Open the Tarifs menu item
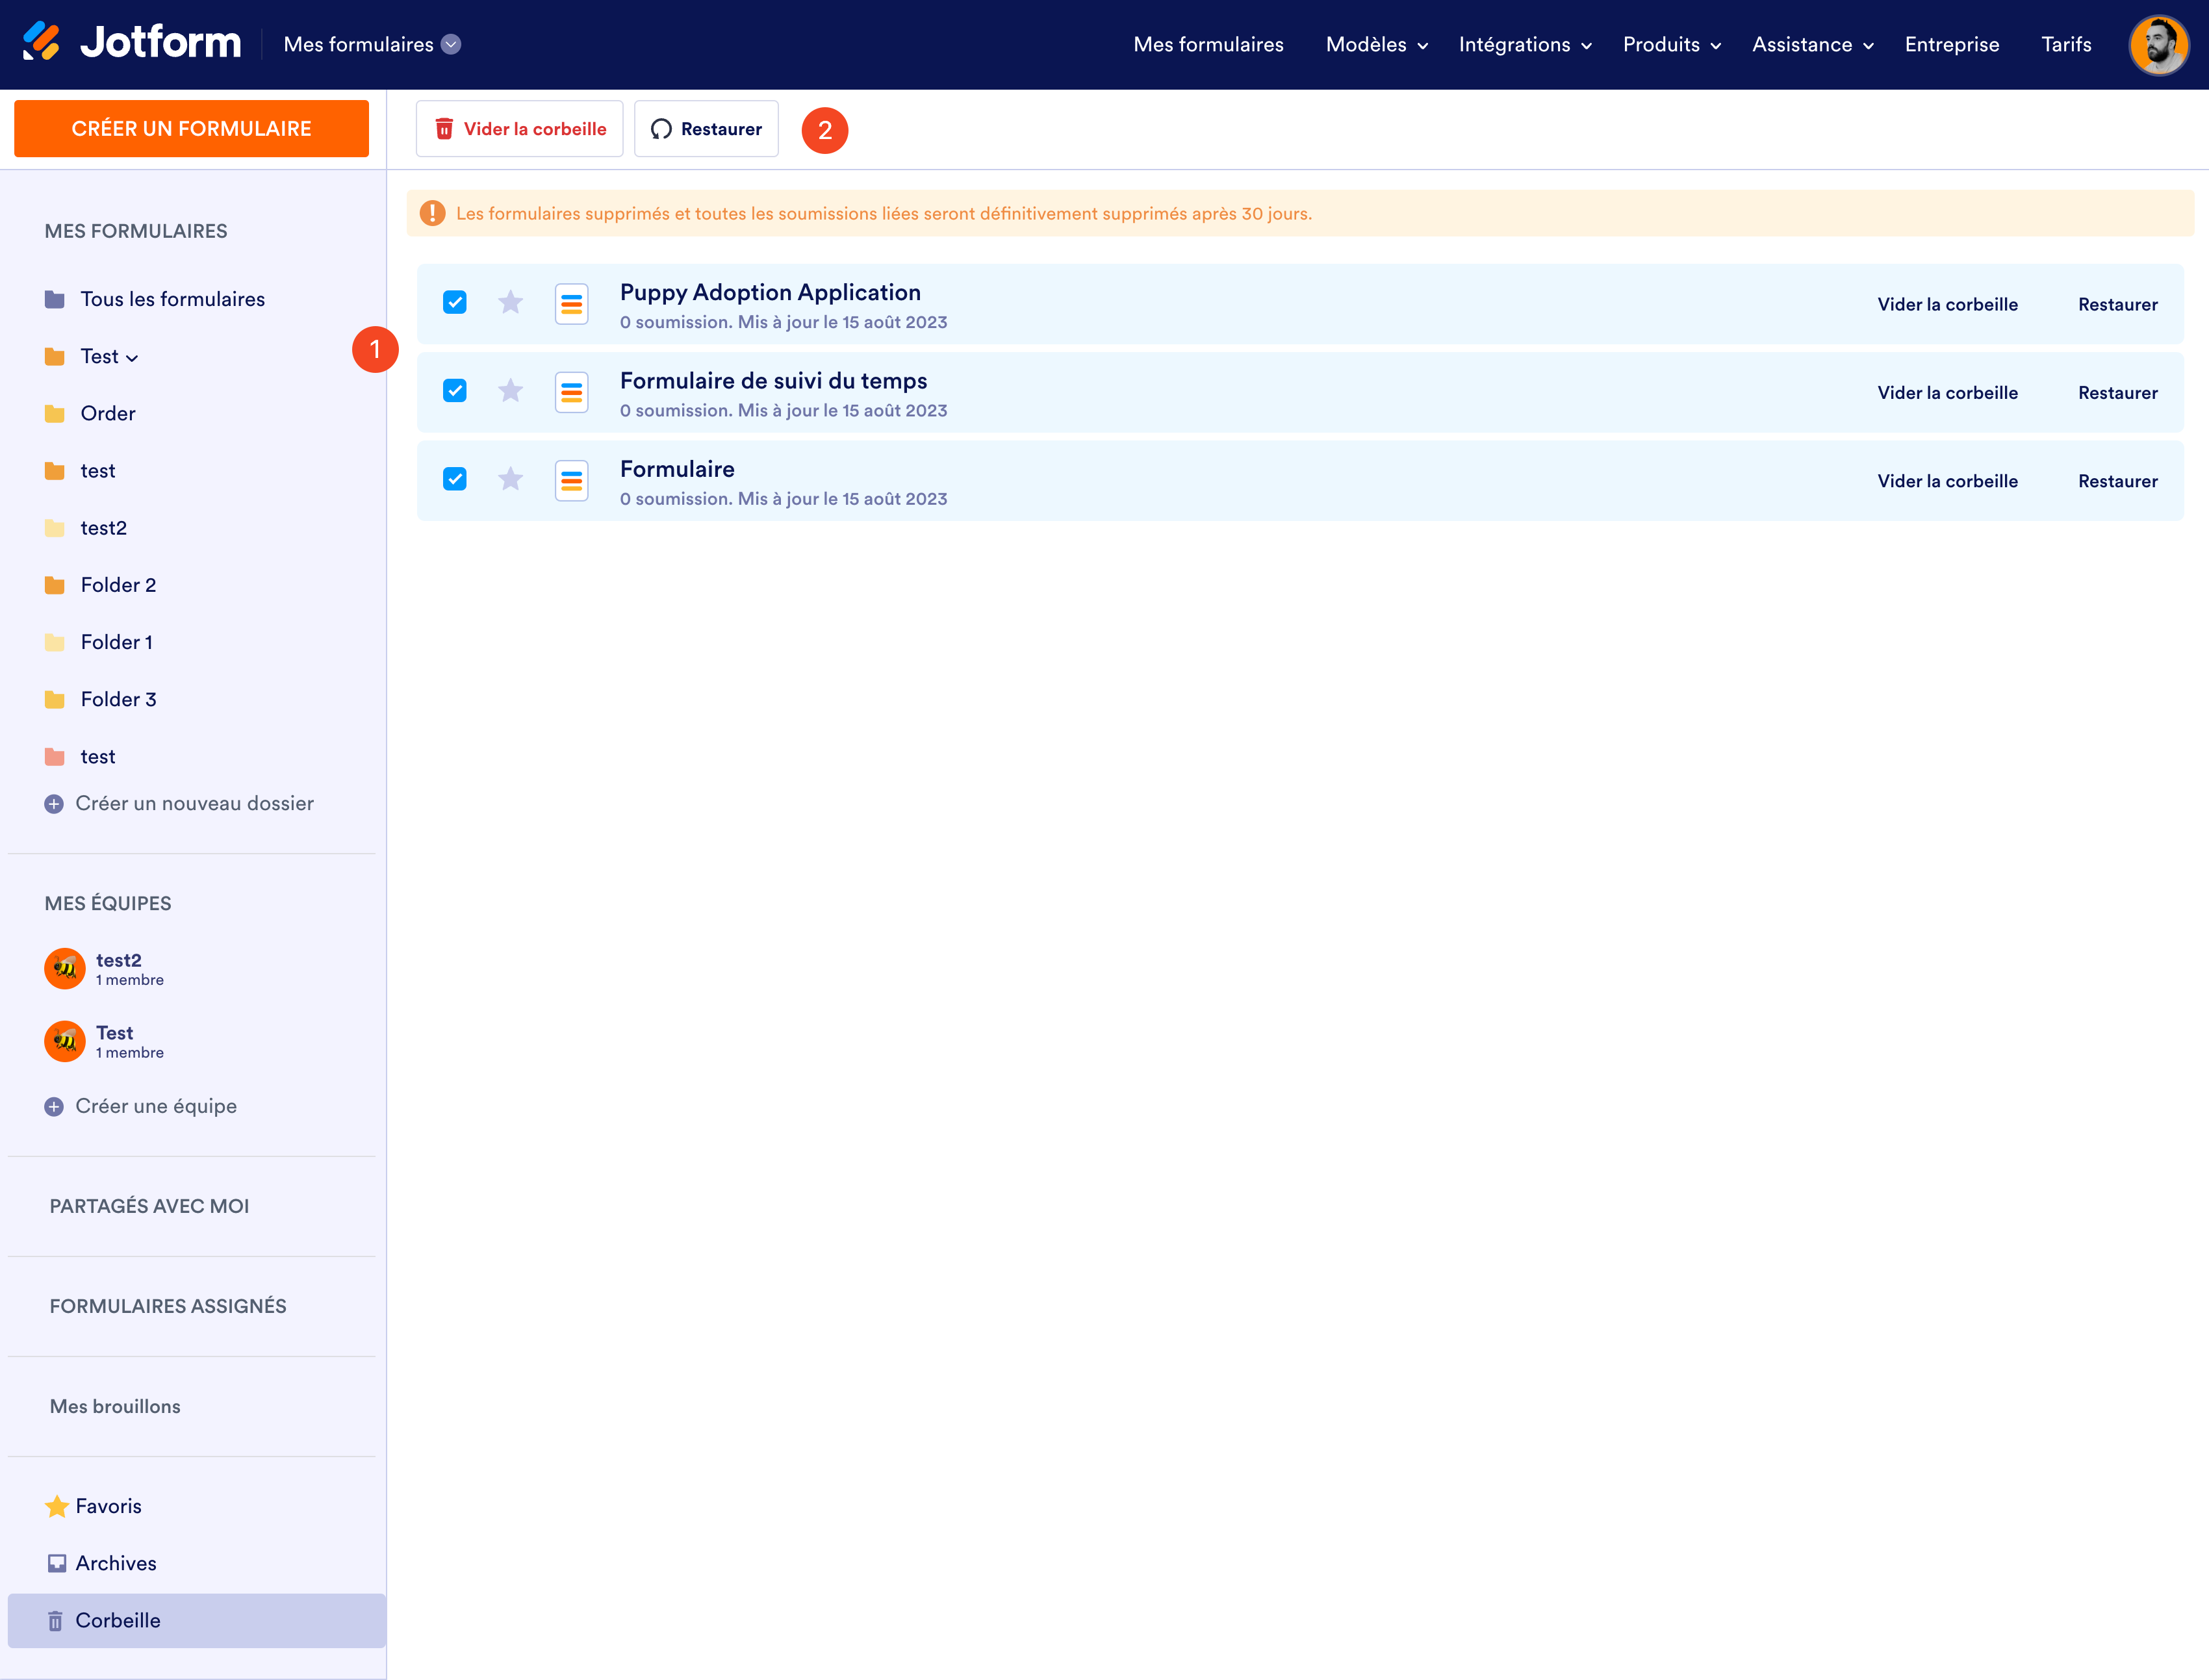 2065,45
